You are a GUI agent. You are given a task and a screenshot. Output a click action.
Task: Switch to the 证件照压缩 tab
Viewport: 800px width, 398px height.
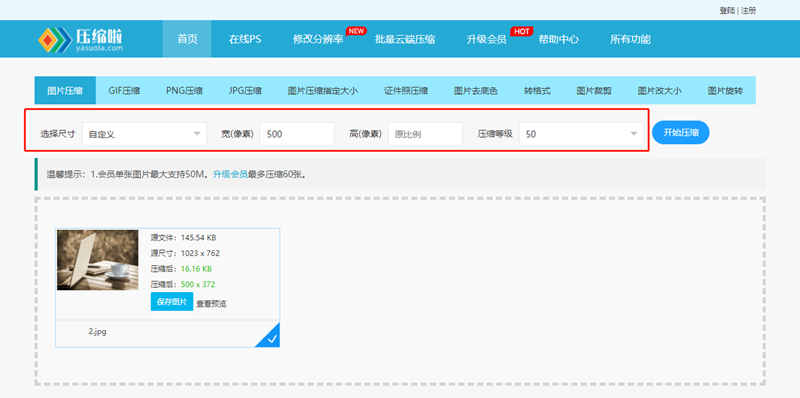406,91
